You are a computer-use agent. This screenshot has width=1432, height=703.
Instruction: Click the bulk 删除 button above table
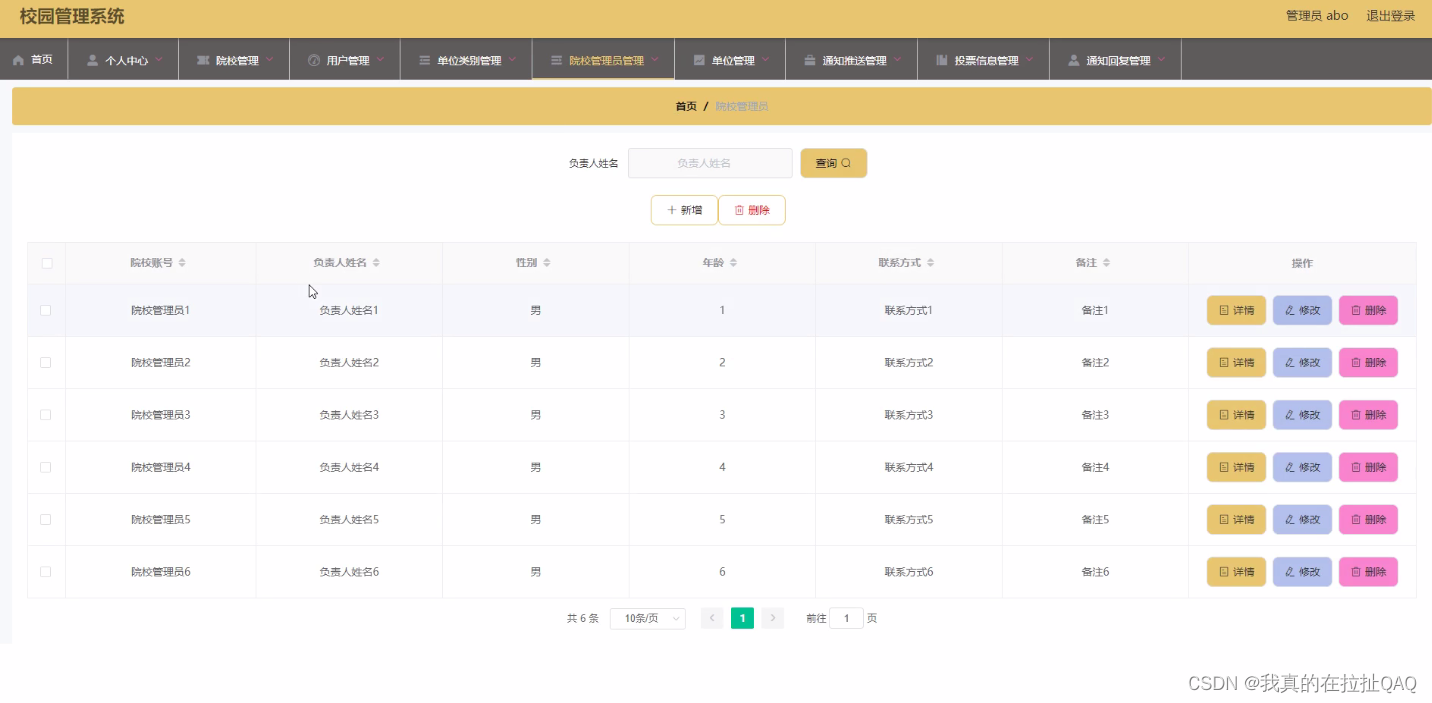point(752,210)
